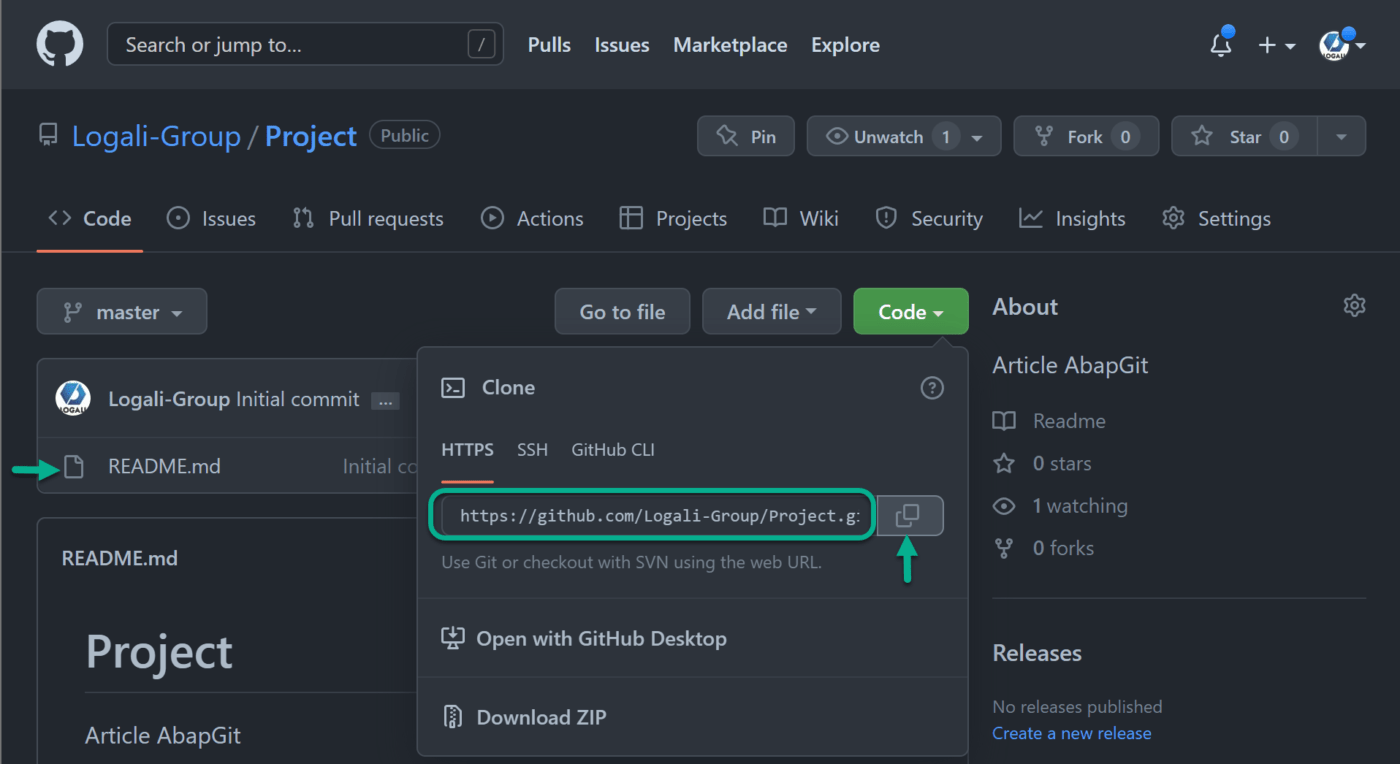Image resolution: width=1400 pixels, height=764 pixels.
Task: Switch to the Settings tab
Action: pyautogui.click(x=1216, y=219)
